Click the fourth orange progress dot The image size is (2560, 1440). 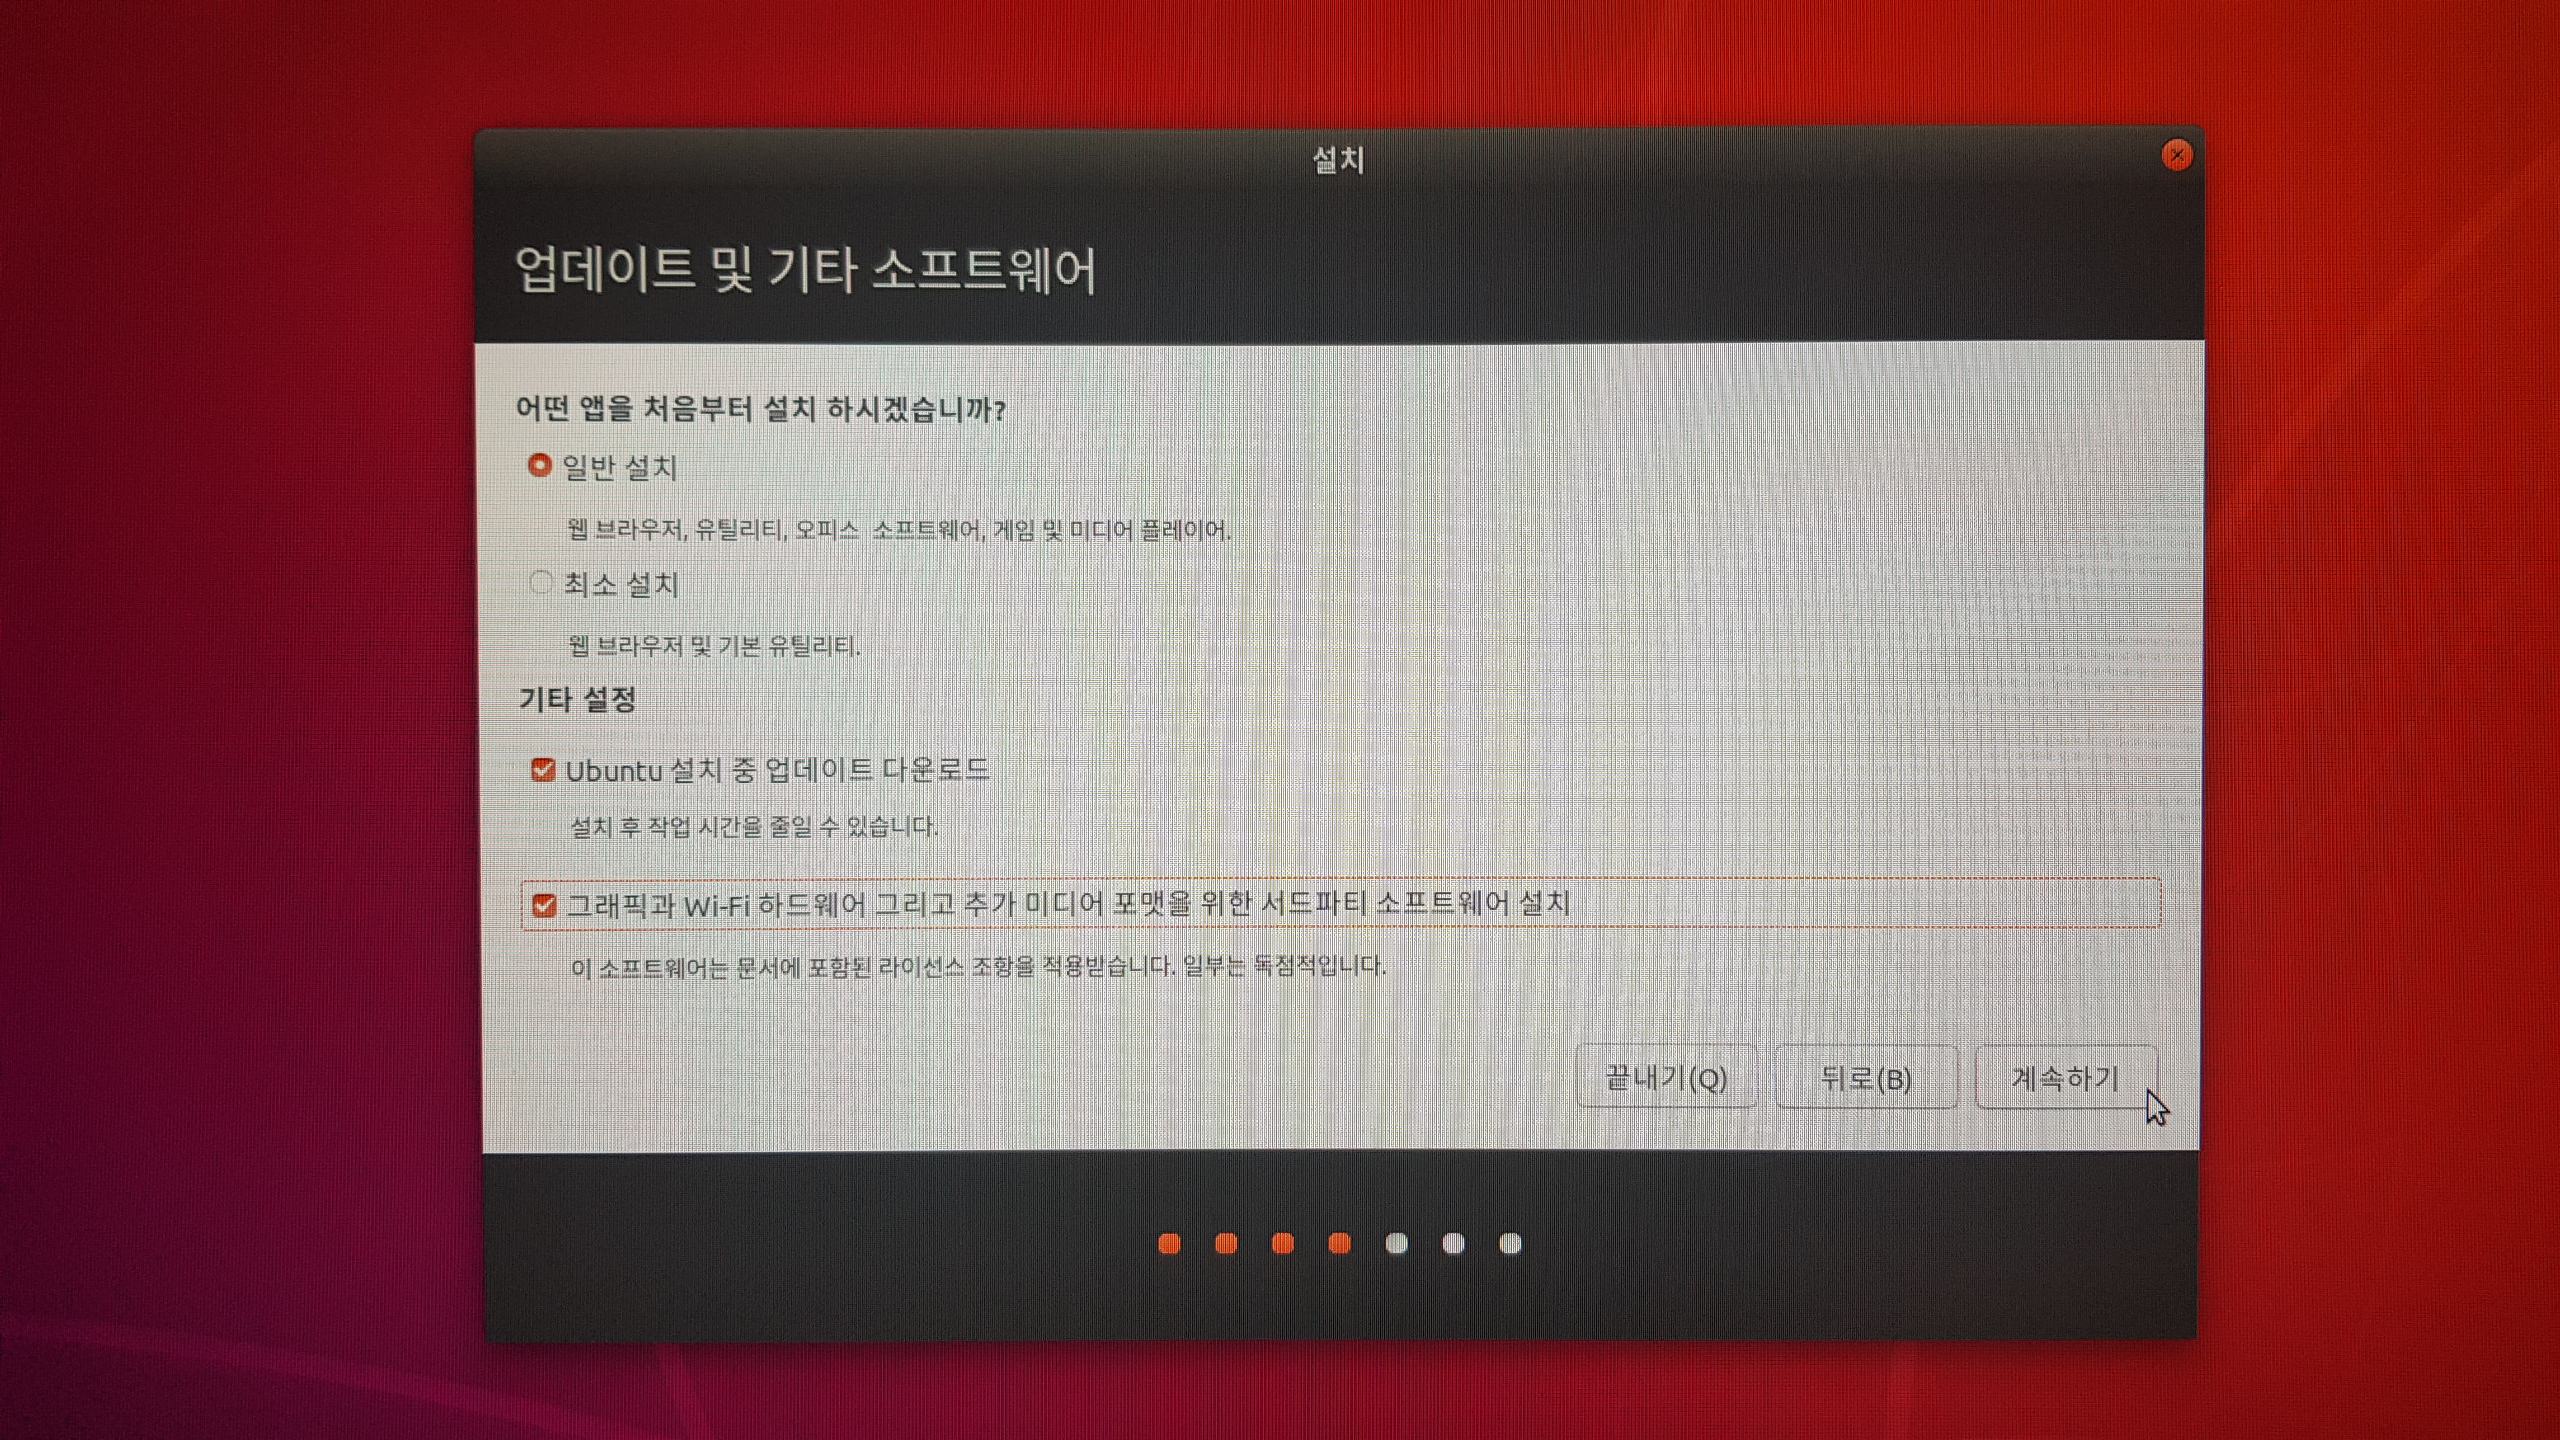[1340, 1243]
